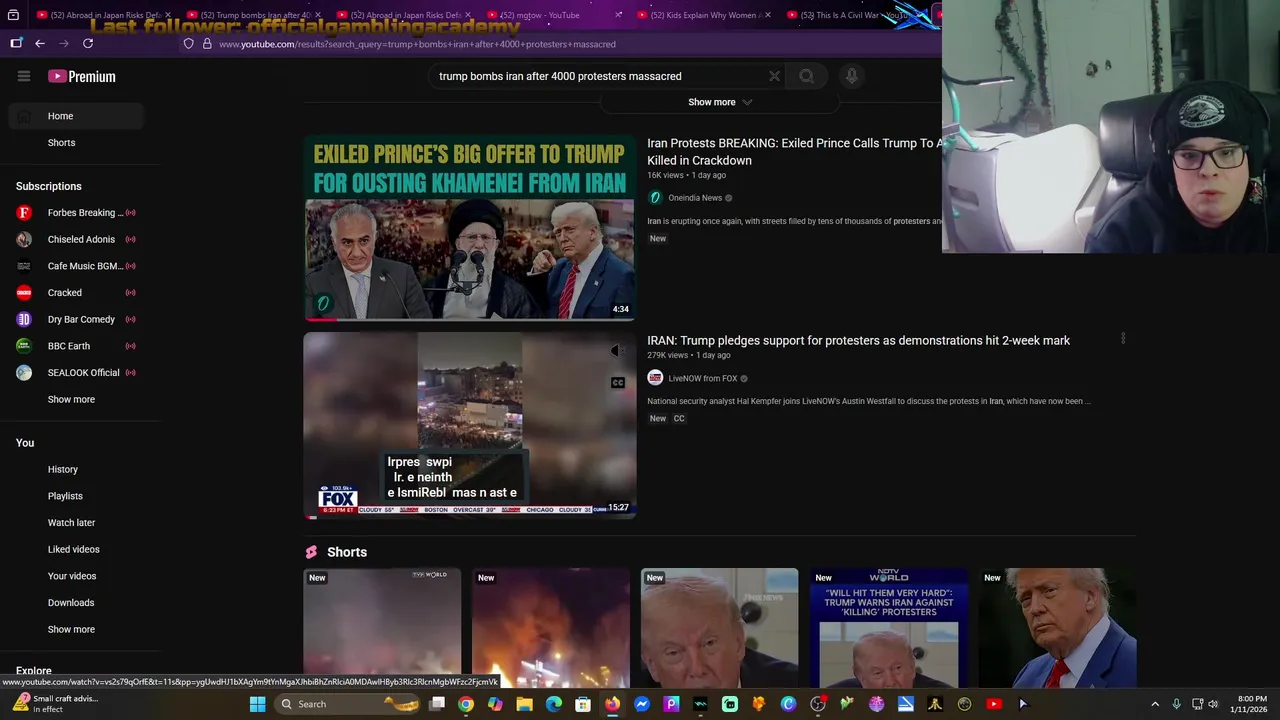Click the Firefox address bar URL
The width and height of the screenshot is (1280, 720).
click(417, 44)
